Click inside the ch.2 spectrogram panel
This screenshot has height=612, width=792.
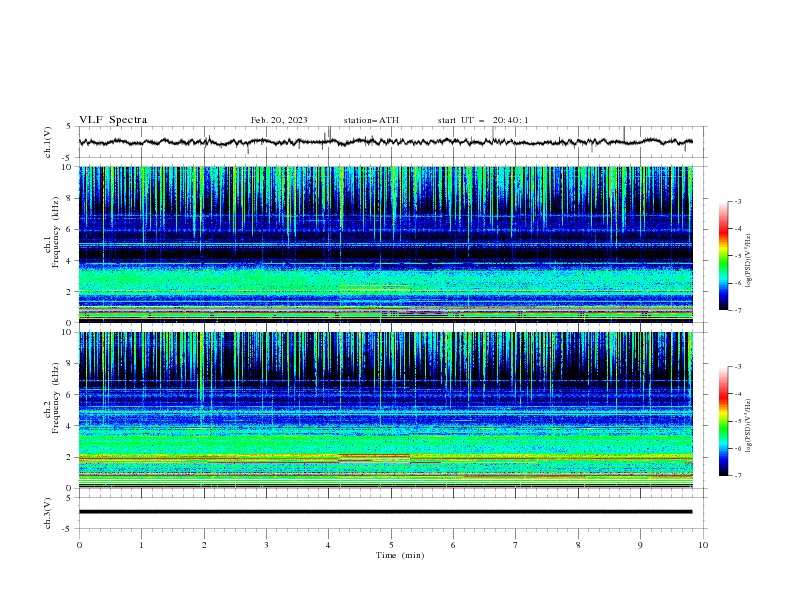coord(385,410)
